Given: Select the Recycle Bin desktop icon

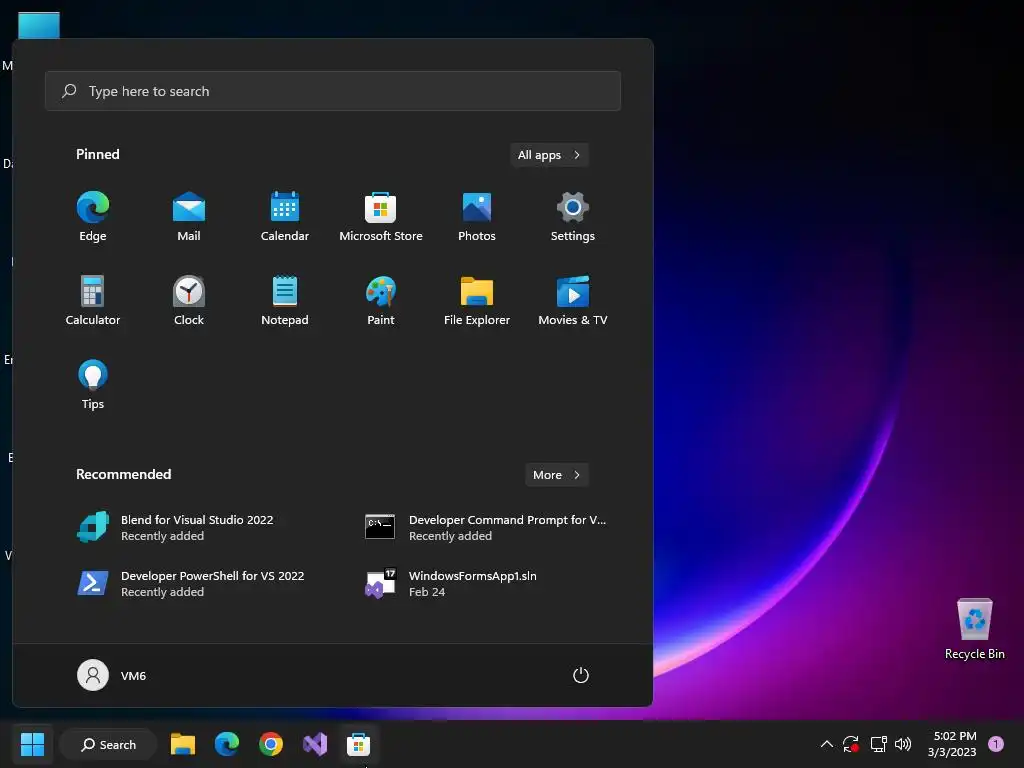Looking at the screenshot, I should (974, 629).
